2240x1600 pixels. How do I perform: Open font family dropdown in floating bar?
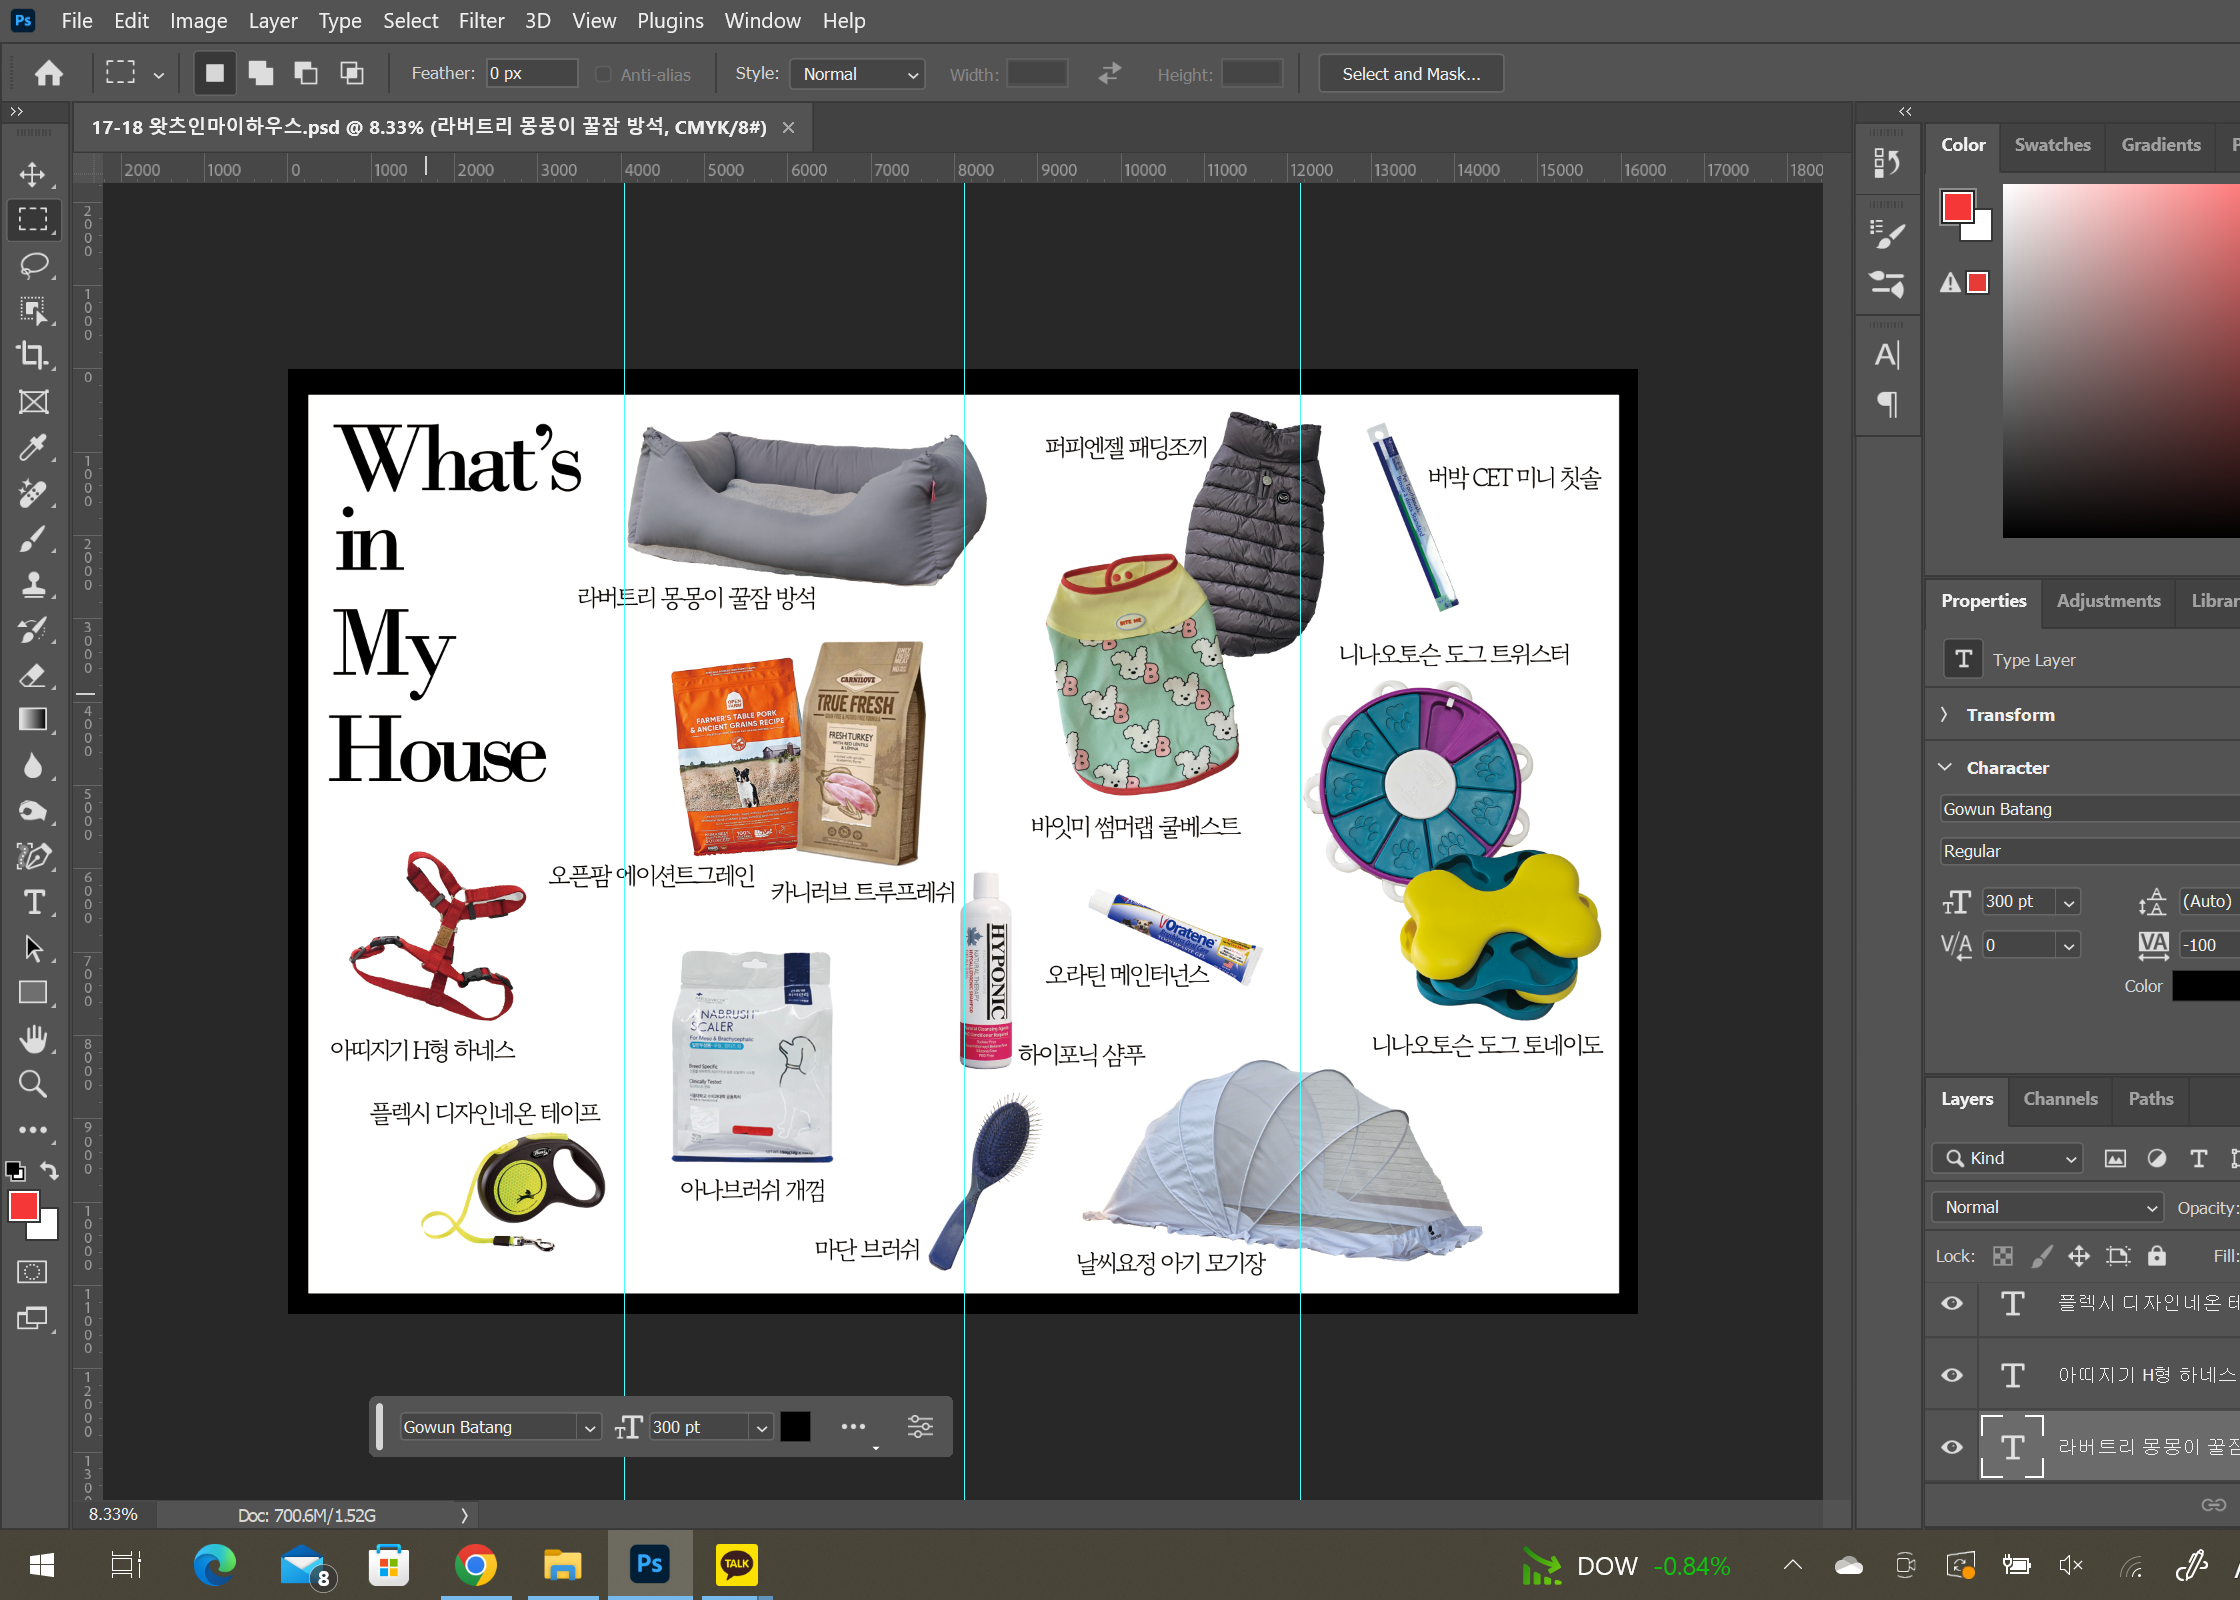(x=590, y=1427)
